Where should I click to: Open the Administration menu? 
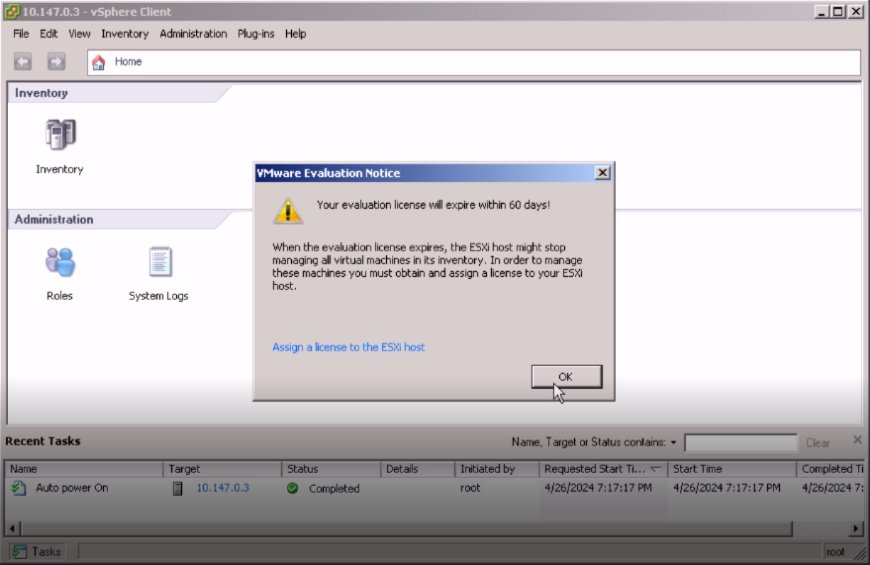pyautogui.click(x=193, y=34)
